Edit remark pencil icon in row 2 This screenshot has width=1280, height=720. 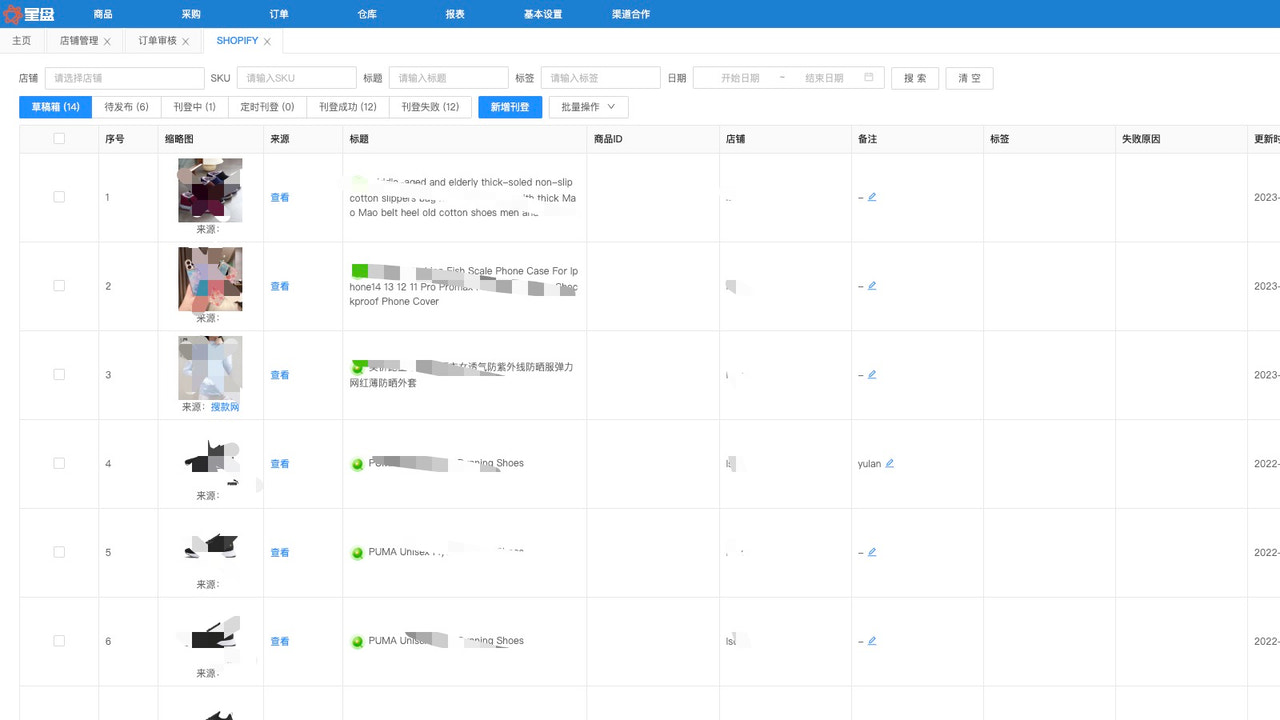(872, 286)
